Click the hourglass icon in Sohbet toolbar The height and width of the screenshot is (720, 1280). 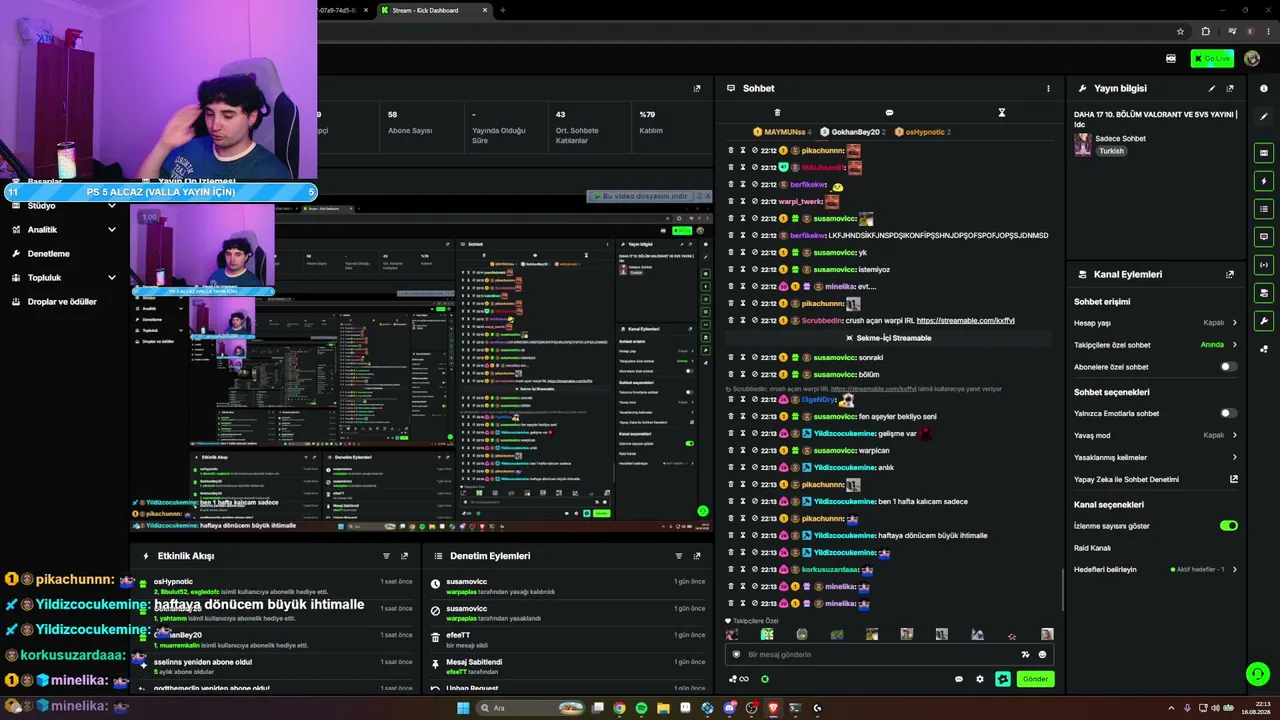(1001, 112)
